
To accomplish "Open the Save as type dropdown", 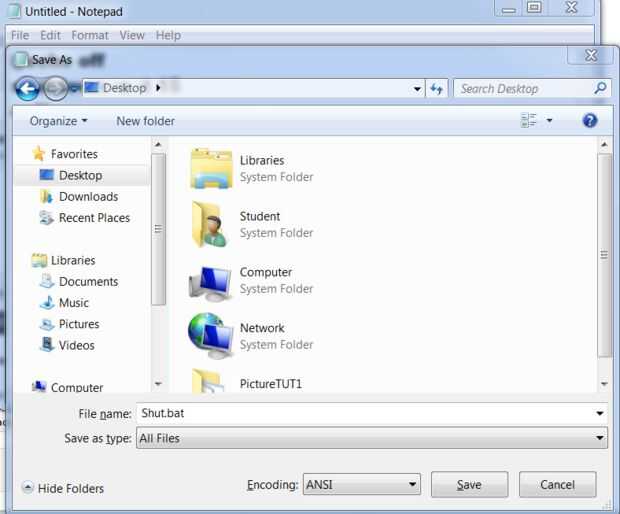I will coord(599,438).
